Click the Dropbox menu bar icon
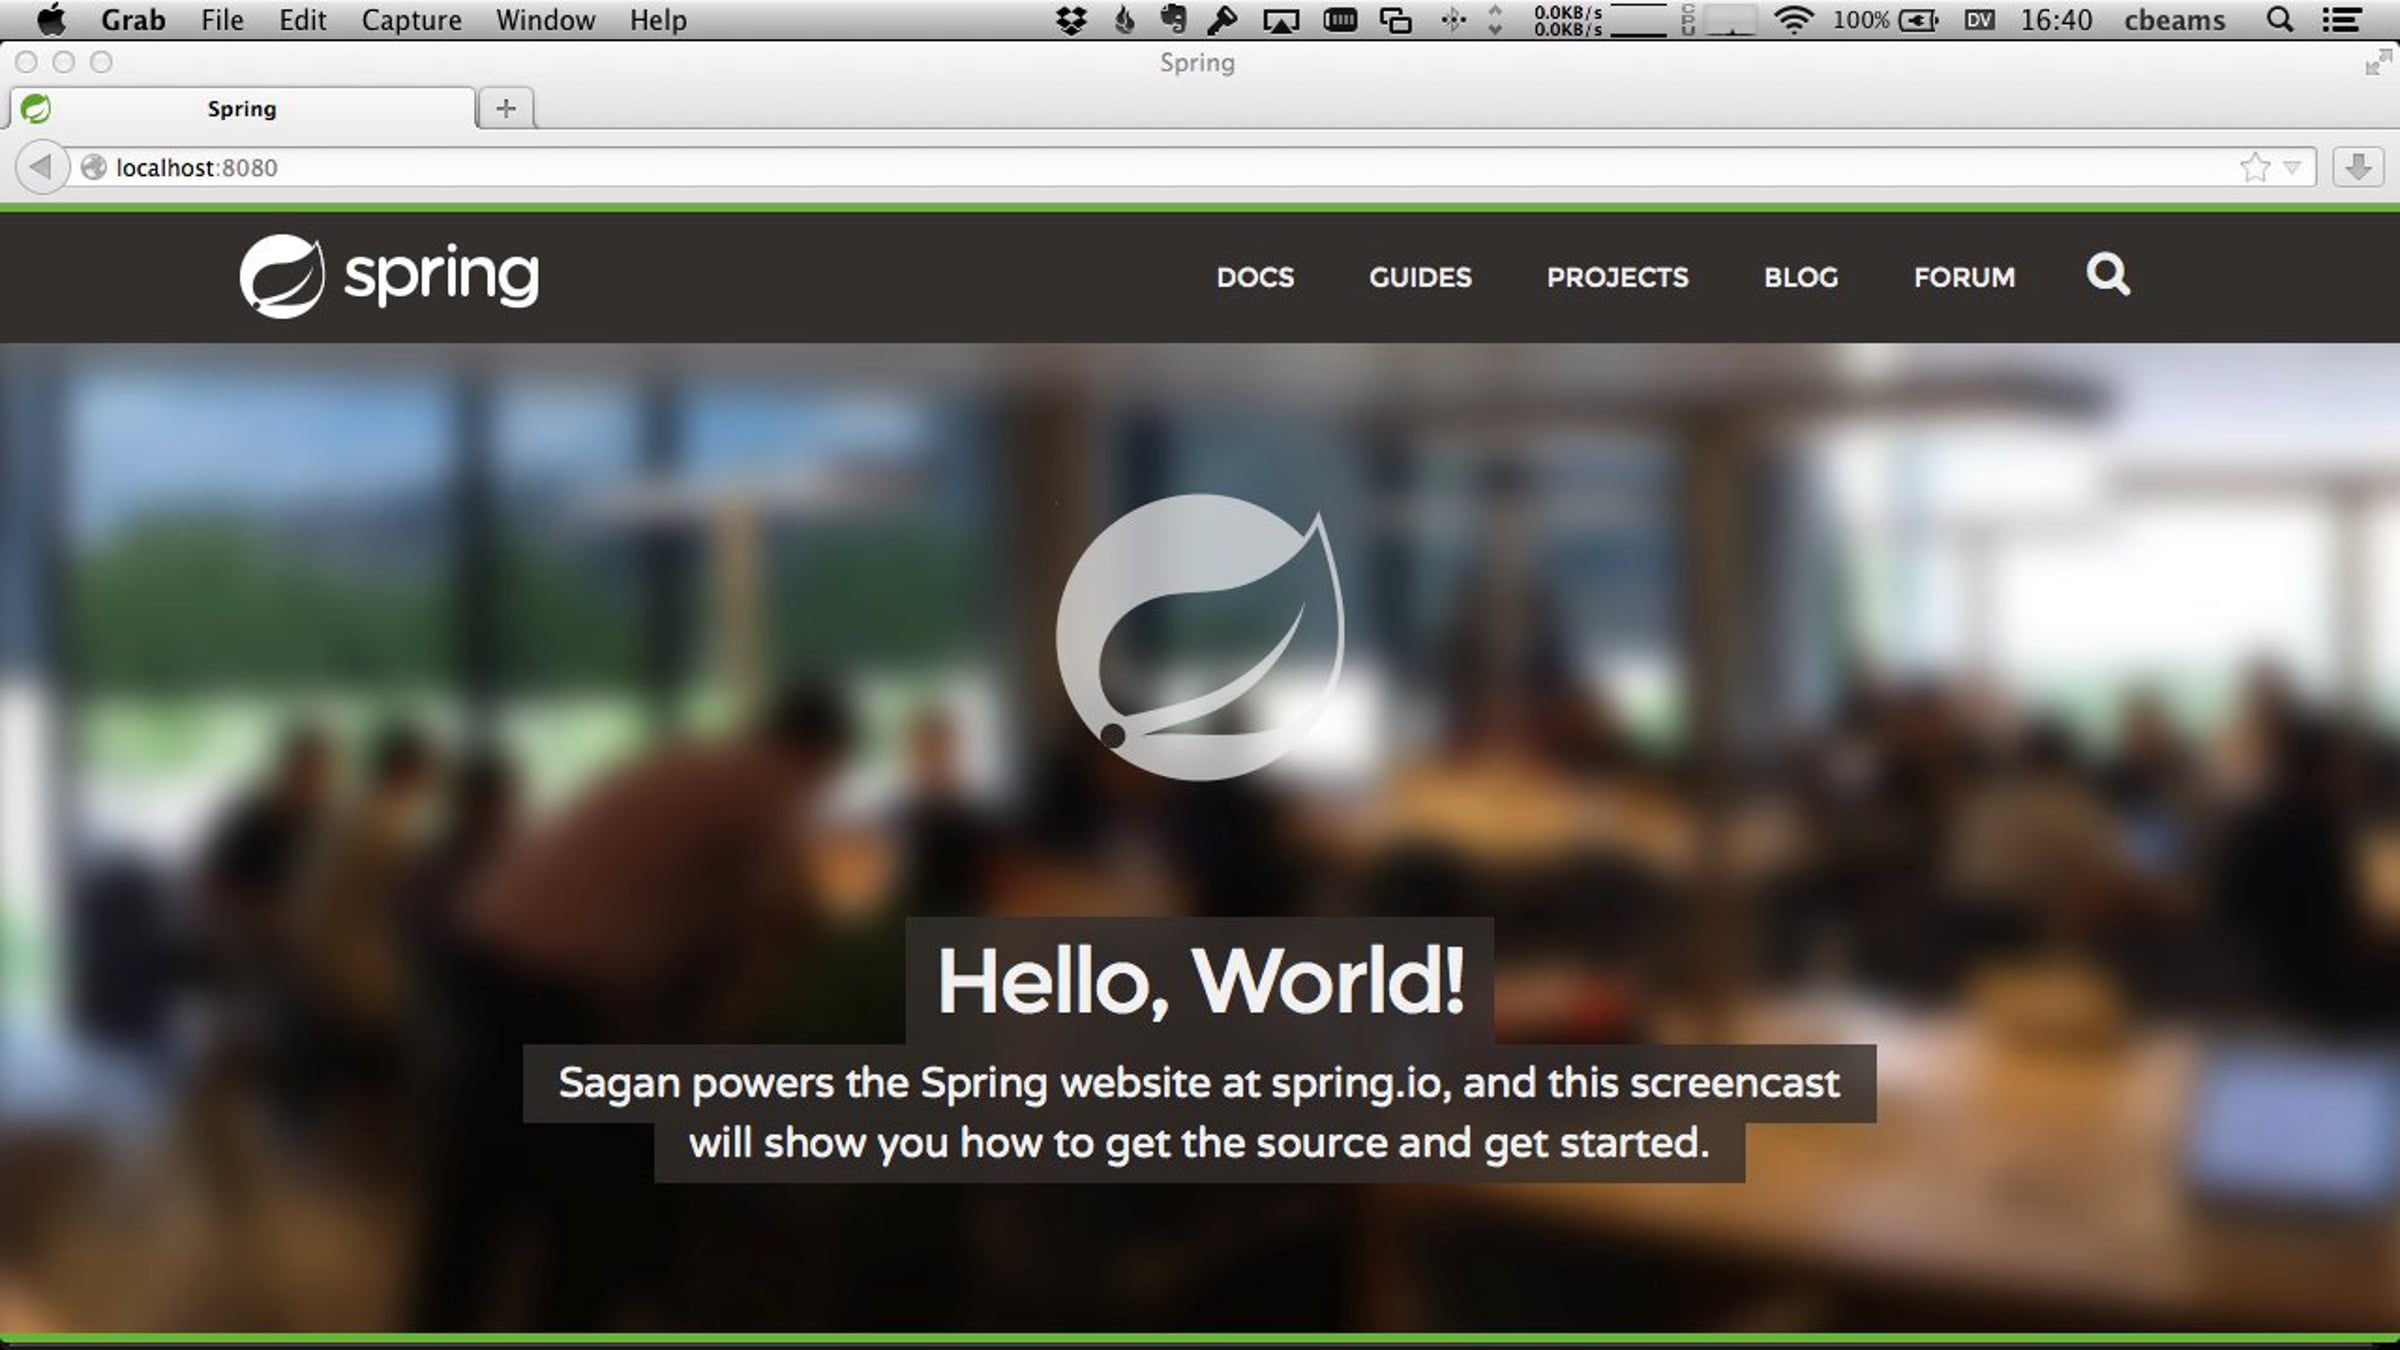This screenshot has width=2400, height=1350. 1071,20
